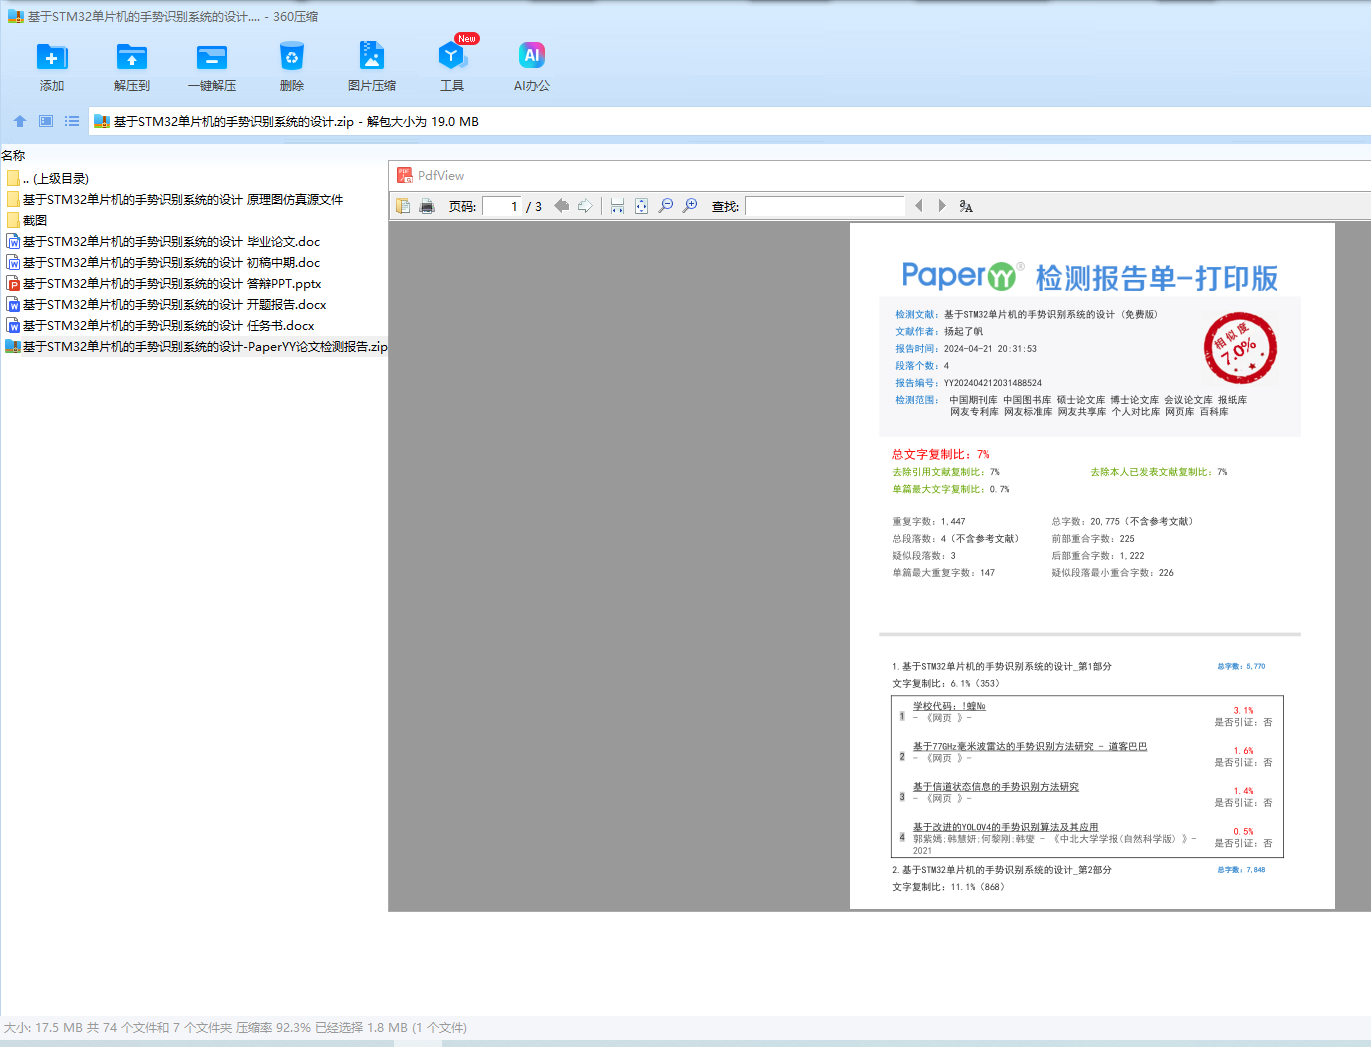1371x1047 pixels.
Task: Print the PDF using the printer icon
Action: [427, 206]
